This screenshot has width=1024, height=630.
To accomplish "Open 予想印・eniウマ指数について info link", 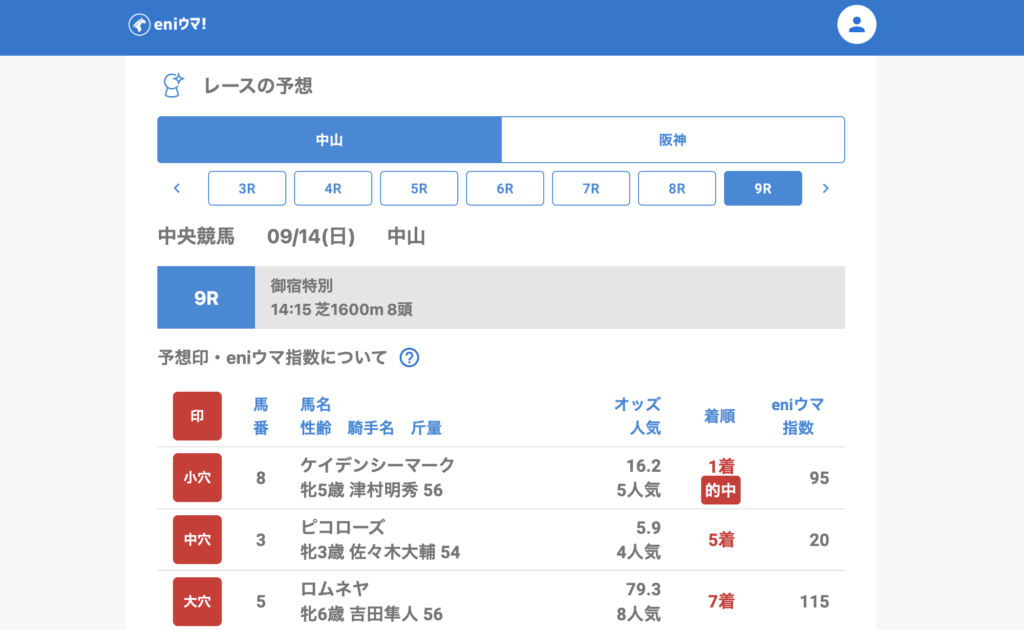I will pyautogui.click(x=272, y=358).
